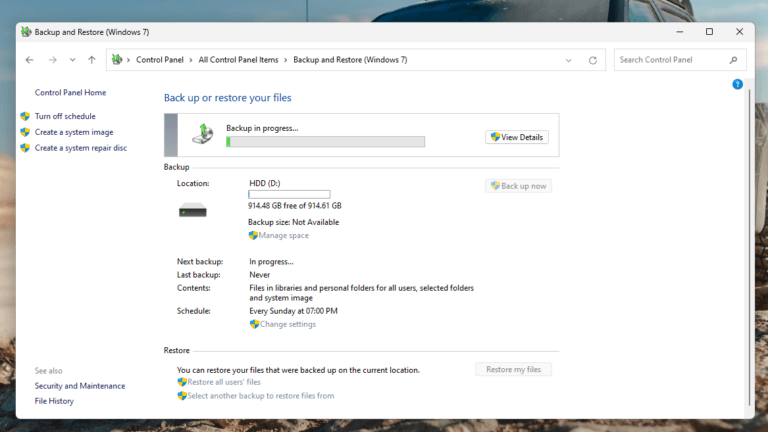This screenshot has width=768, height=432.
Task: Click 'Every Sunday at 07:00 PM' schedule text
Action: point(293,311)
